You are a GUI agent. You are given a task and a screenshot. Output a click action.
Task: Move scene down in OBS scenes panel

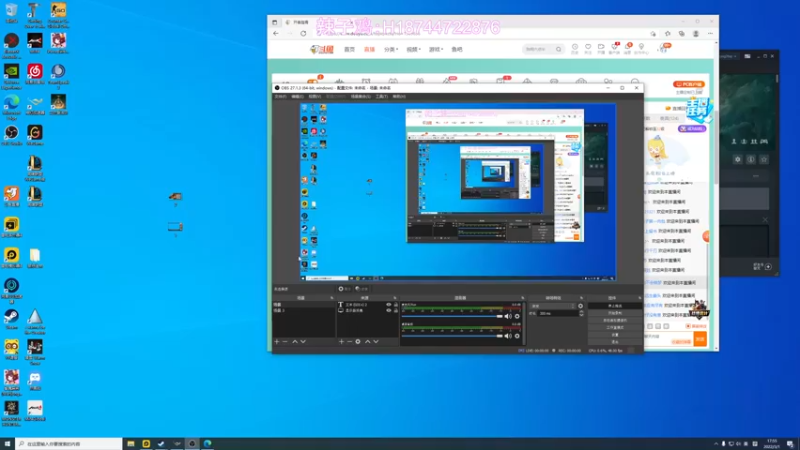pyautogui.click(x=303, y=341)
